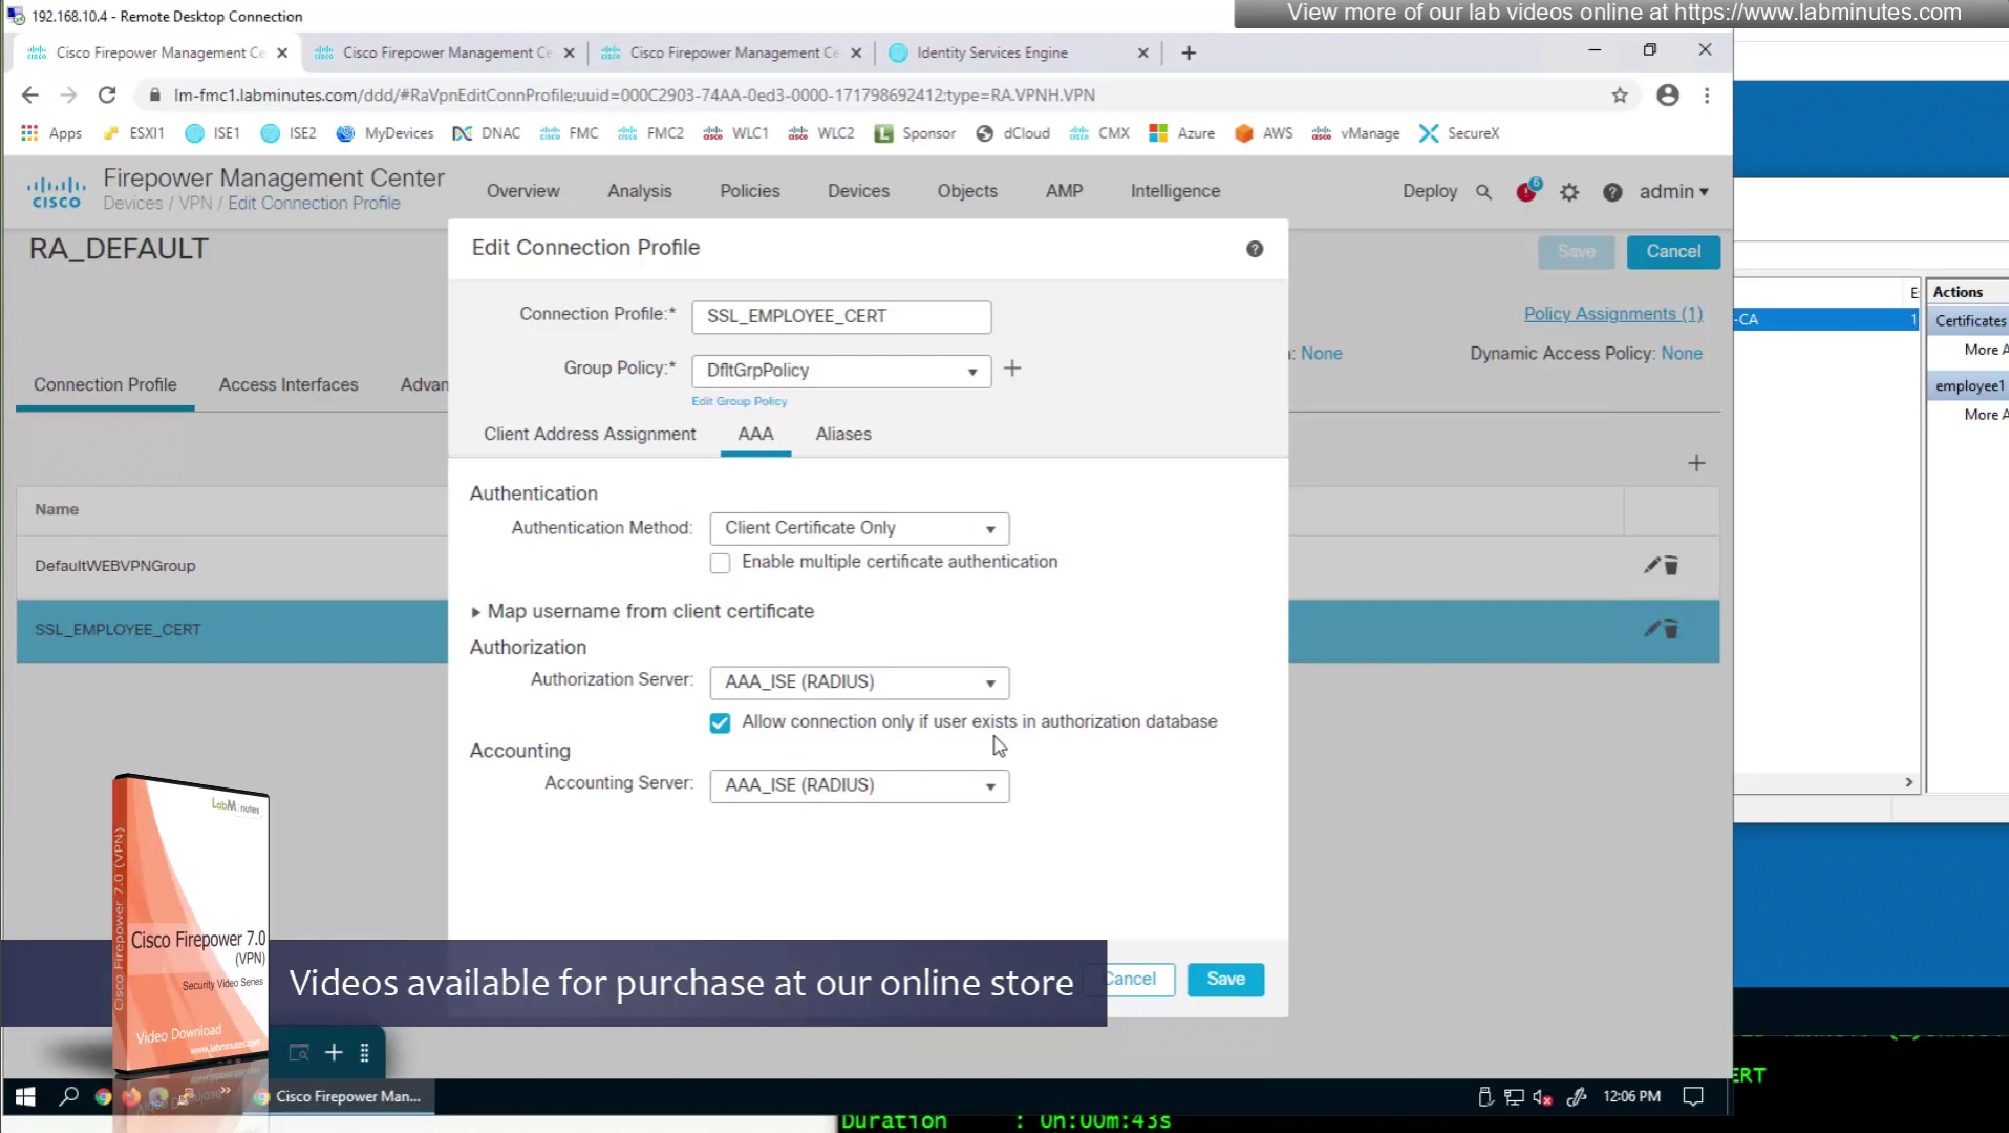Uncheck Allow connection only if user exists
This screenshot has height=1133, width=2009.
[720, 723]
